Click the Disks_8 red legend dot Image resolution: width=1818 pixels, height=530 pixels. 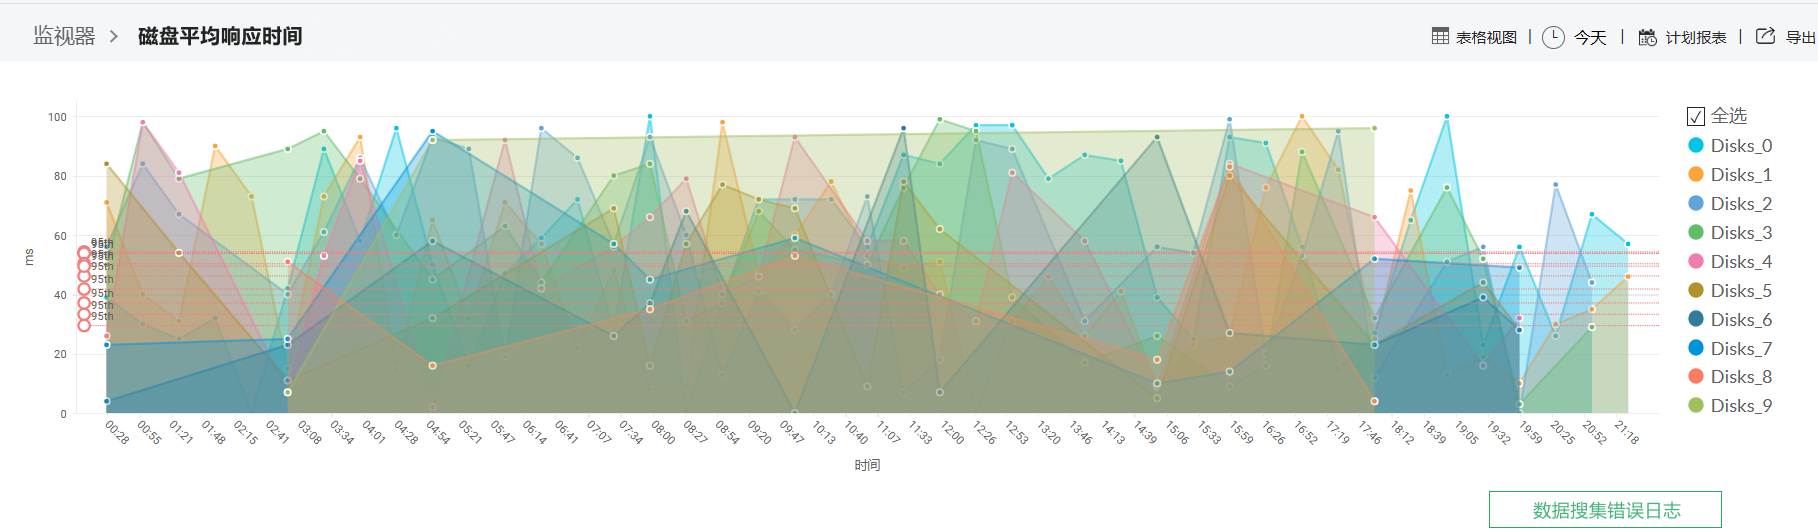click(1696, 377)
